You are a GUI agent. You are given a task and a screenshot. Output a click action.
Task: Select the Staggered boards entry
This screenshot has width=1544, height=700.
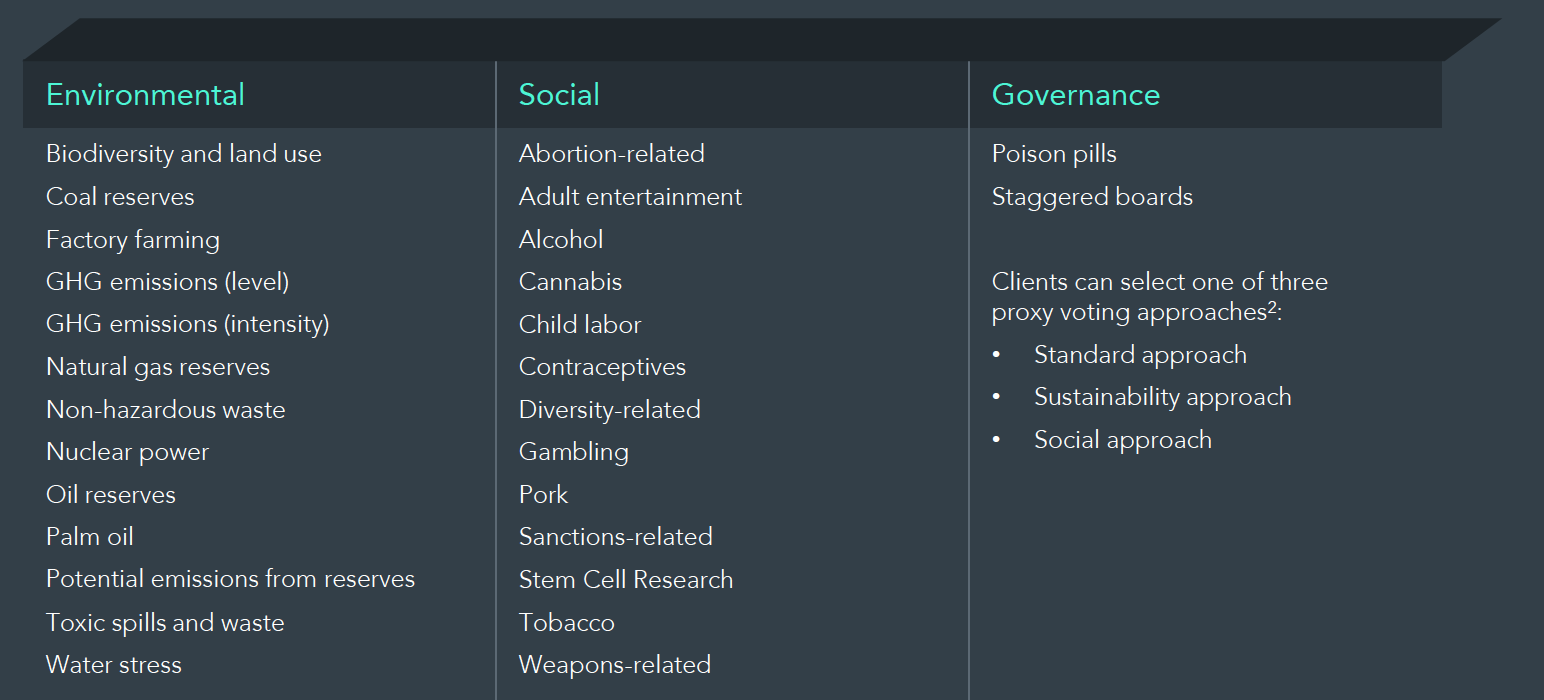[1092, 197]
